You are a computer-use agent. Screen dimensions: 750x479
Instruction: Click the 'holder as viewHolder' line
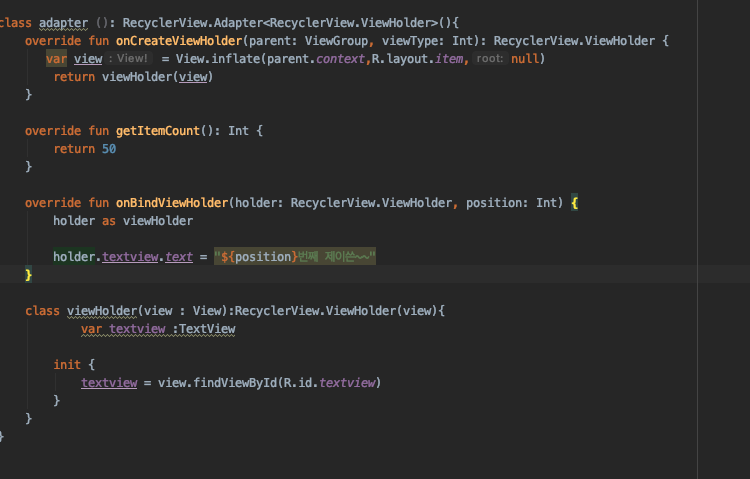[x=123, y=221]
